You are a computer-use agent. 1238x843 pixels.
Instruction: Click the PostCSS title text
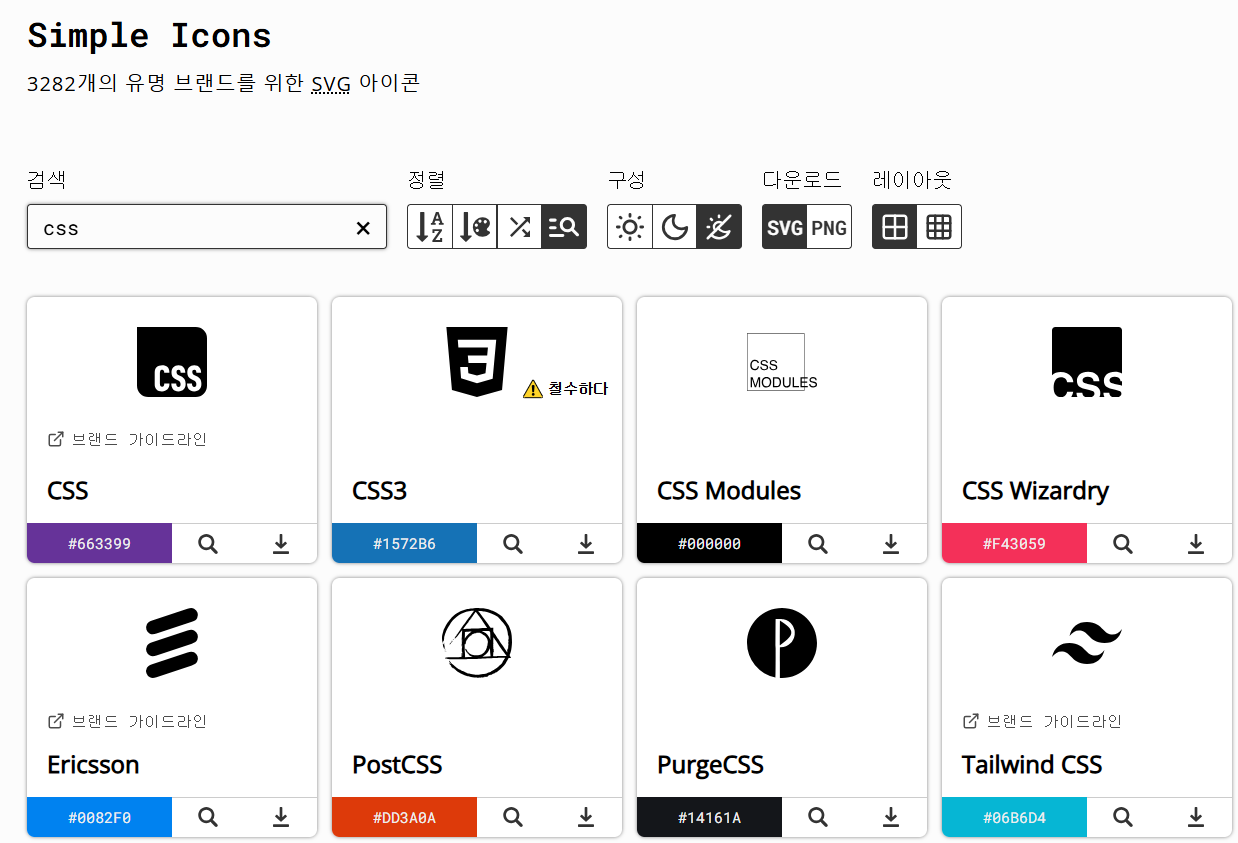pos(397,765)
